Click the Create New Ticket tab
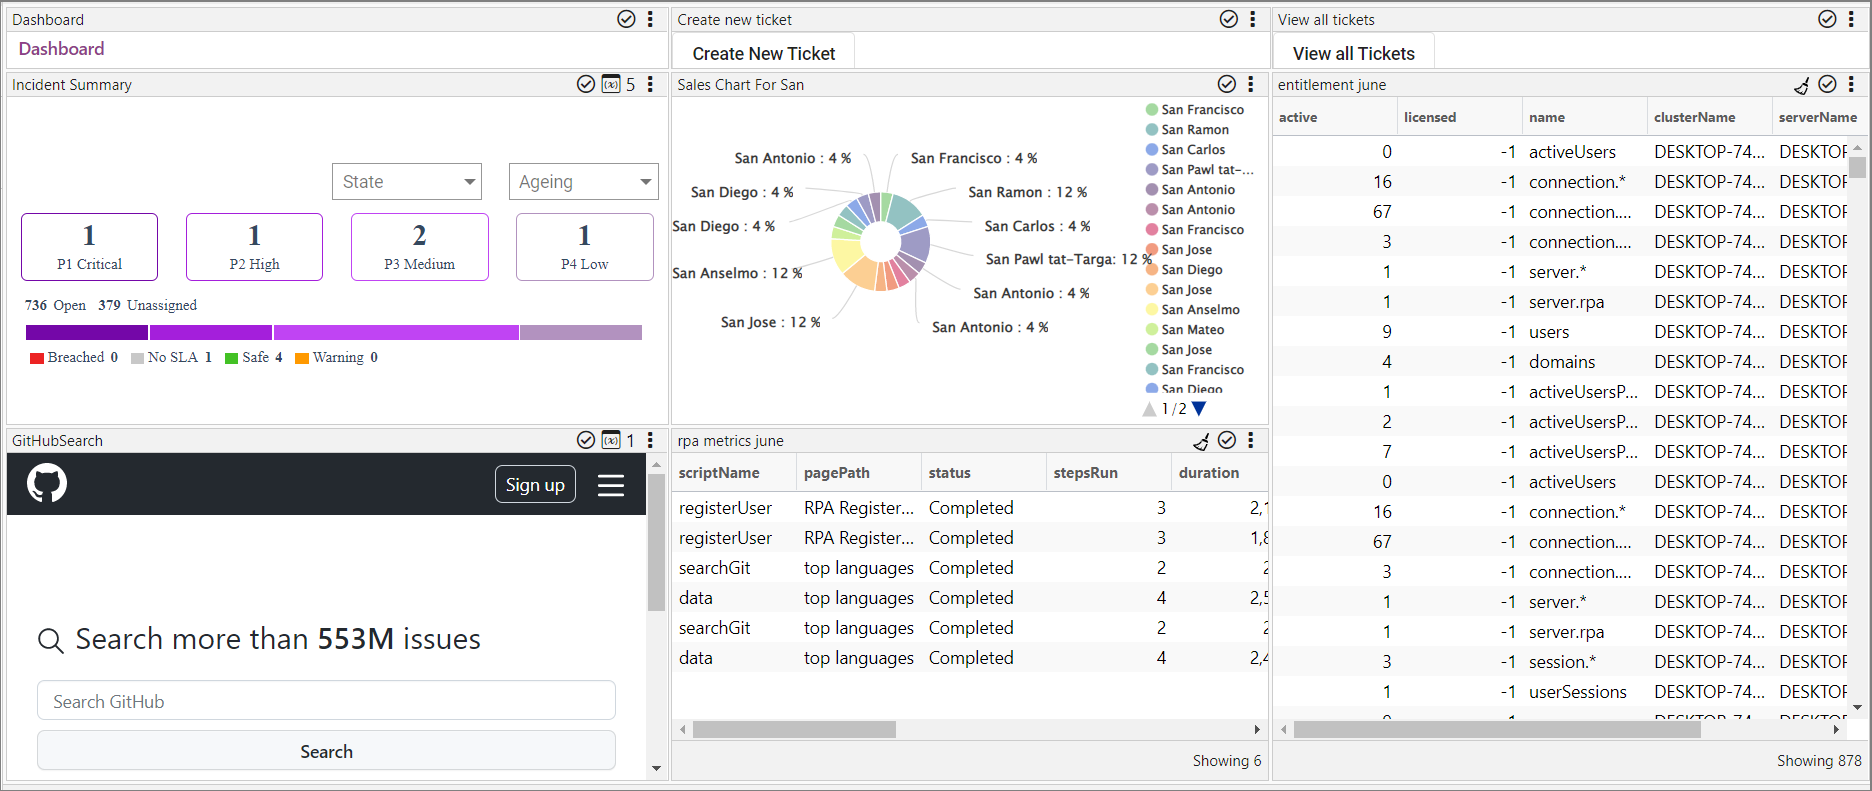Screen dimensions: 1872x791 pyautogui.click(x=763, y=53)
